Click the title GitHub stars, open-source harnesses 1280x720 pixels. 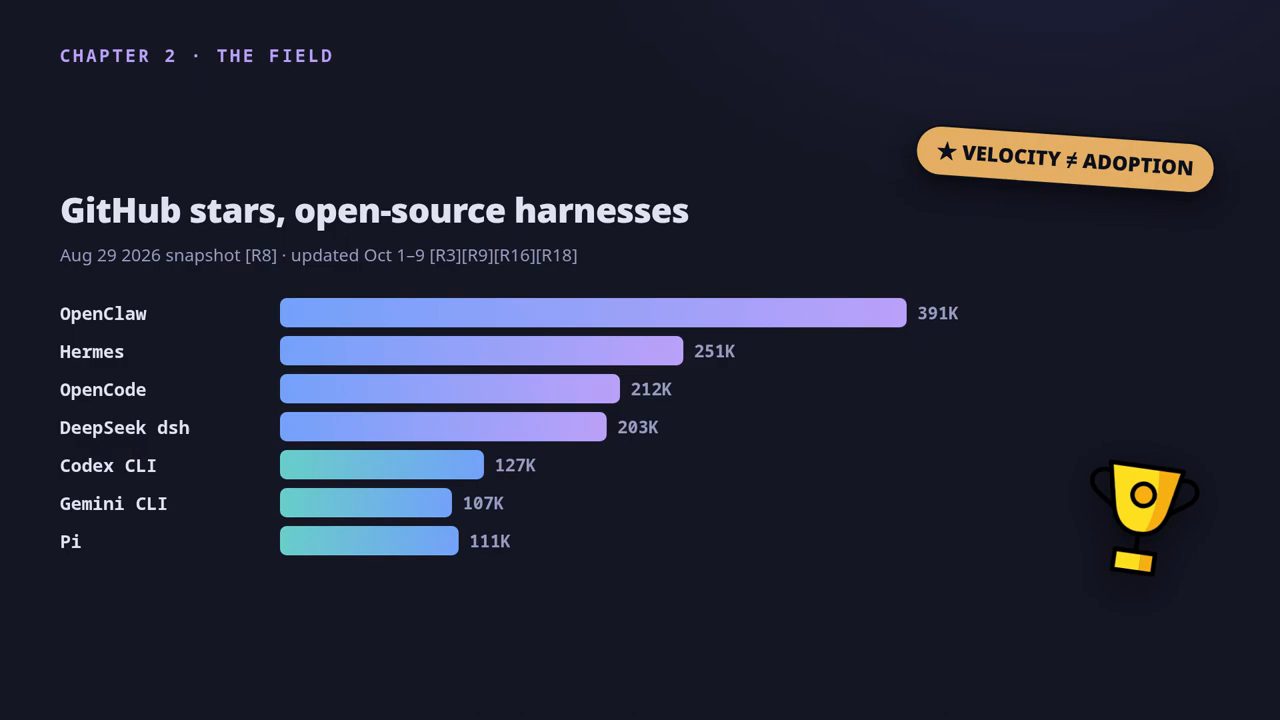pos(374,211)
